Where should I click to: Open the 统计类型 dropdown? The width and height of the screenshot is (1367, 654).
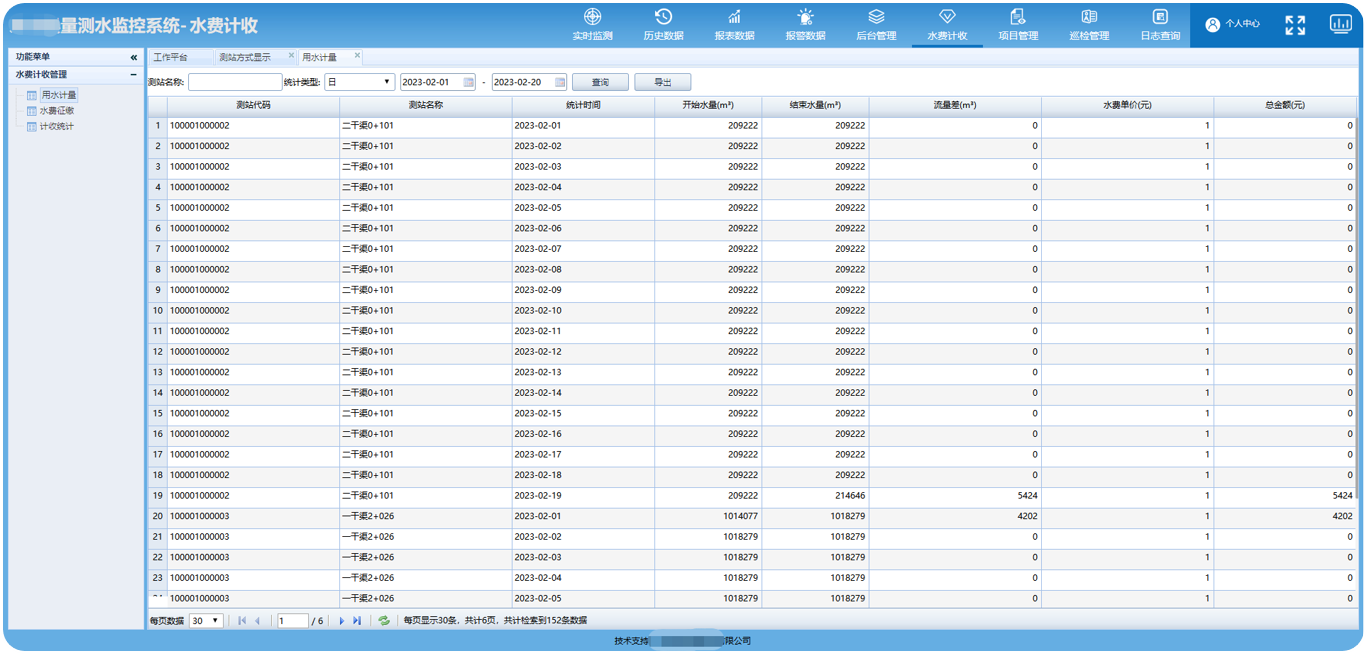[360, 82]
